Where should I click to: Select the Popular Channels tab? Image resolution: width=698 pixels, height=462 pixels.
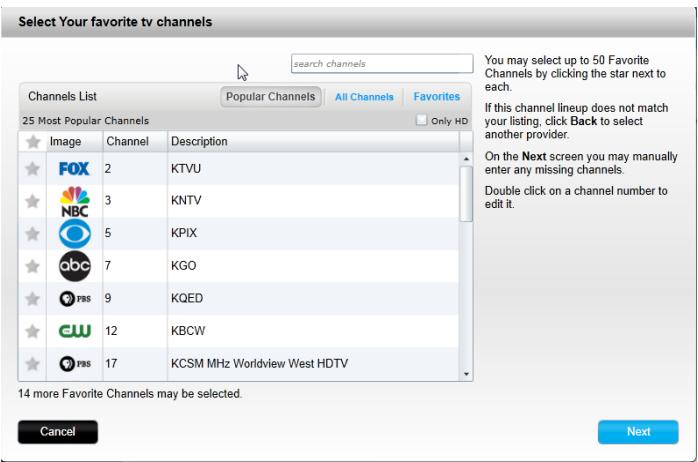271,97
